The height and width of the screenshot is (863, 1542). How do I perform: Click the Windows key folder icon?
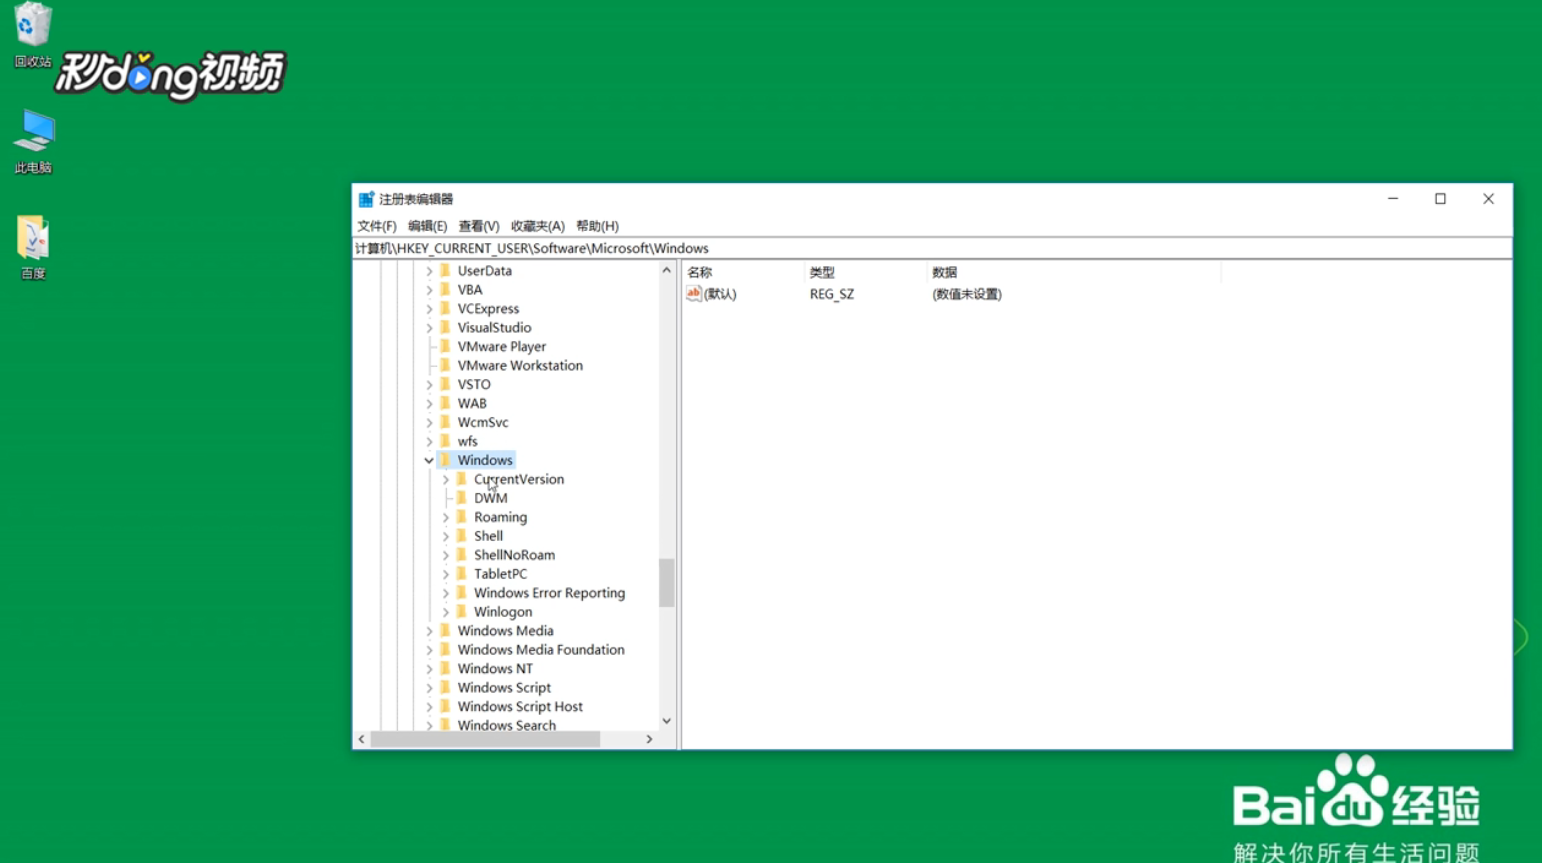446,461
